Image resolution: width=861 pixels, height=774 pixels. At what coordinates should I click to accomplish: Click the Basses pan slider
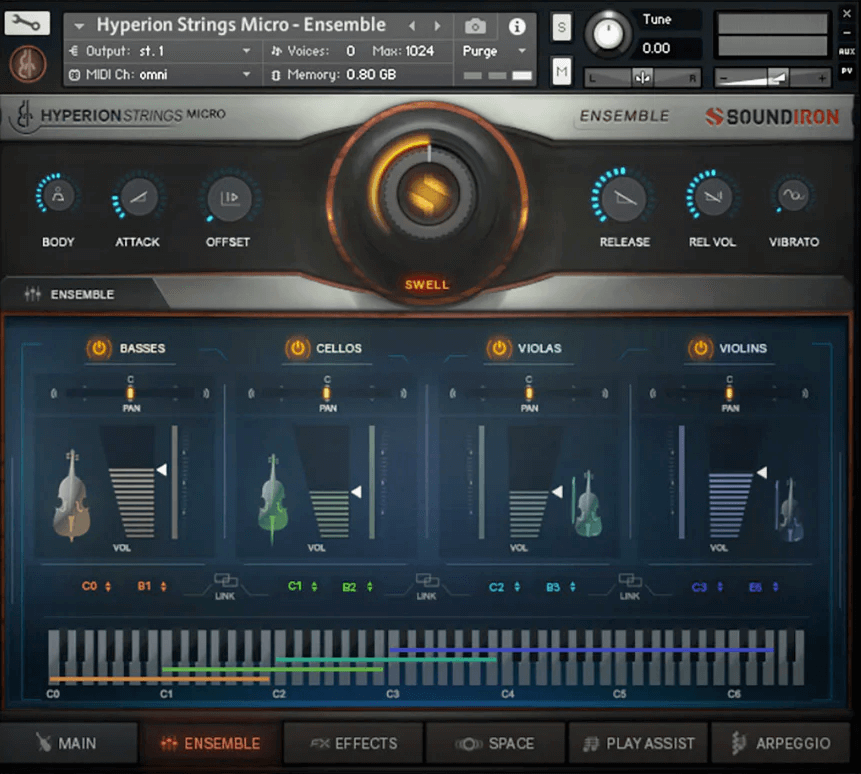(130, 393)
